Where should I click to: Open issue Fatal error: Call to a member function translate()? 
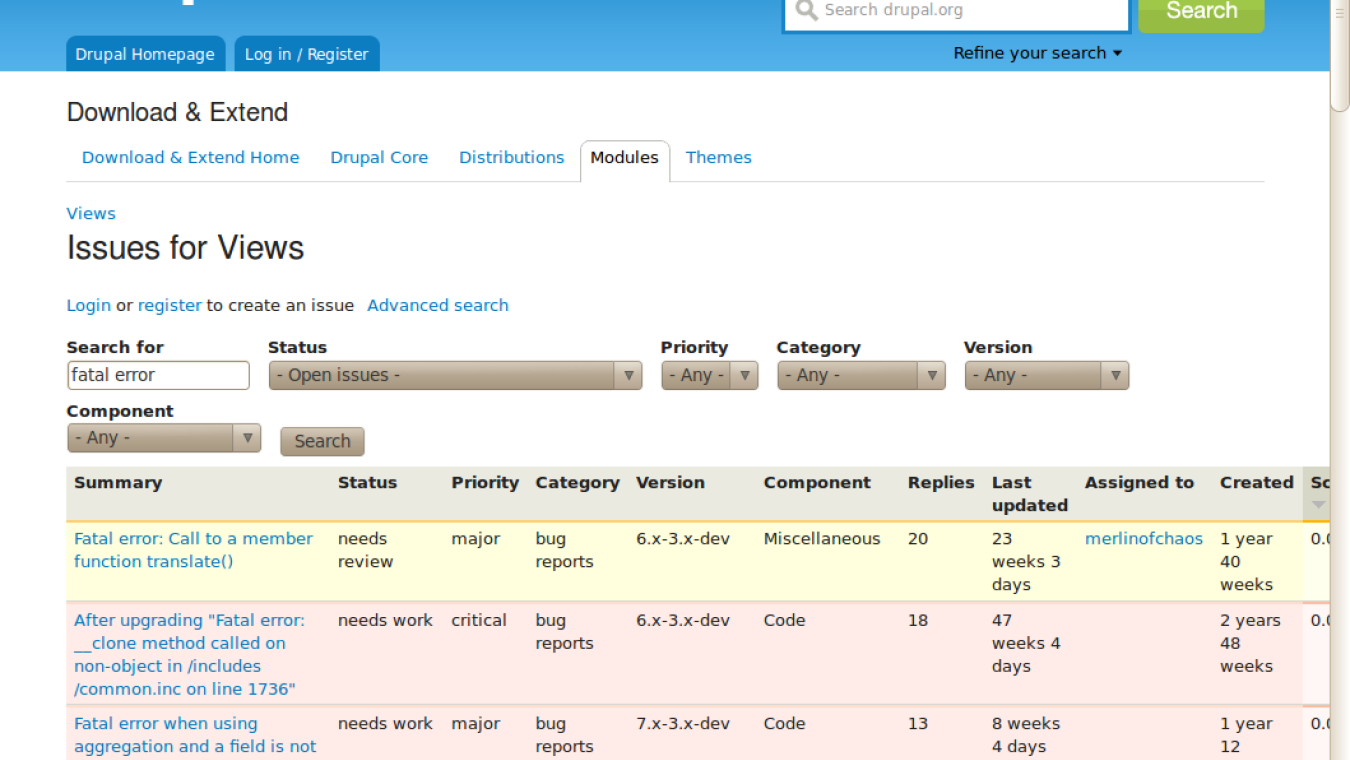pos(193,550)
